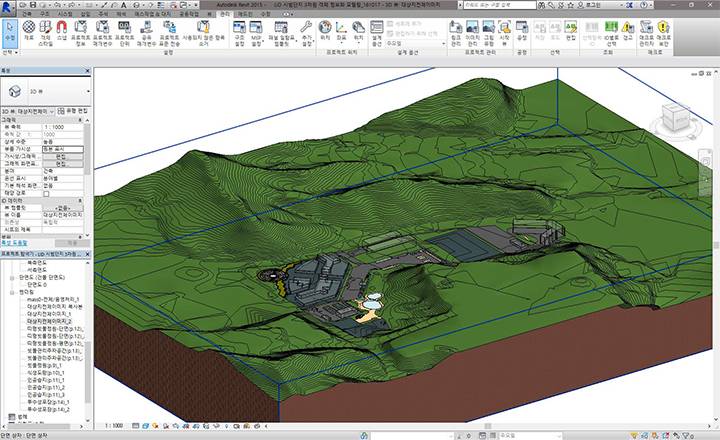Select the 수정 (Modify) tool

pos(9,30)
